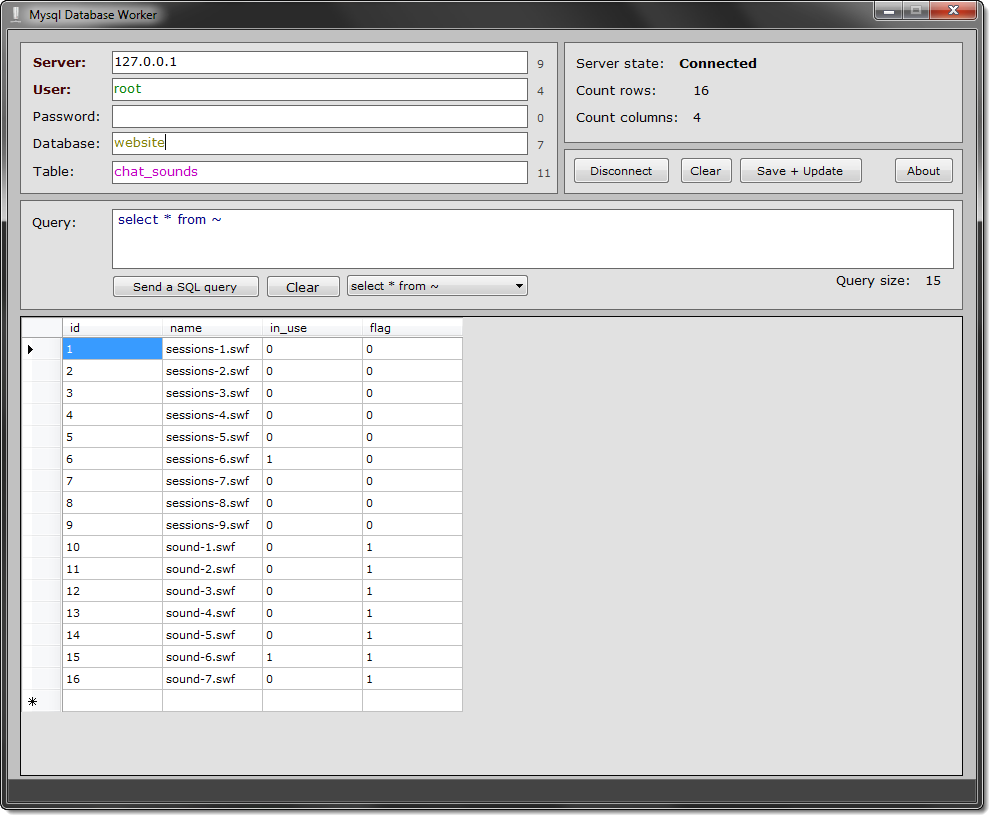Click the Save + Update button

tap(799, 171)
